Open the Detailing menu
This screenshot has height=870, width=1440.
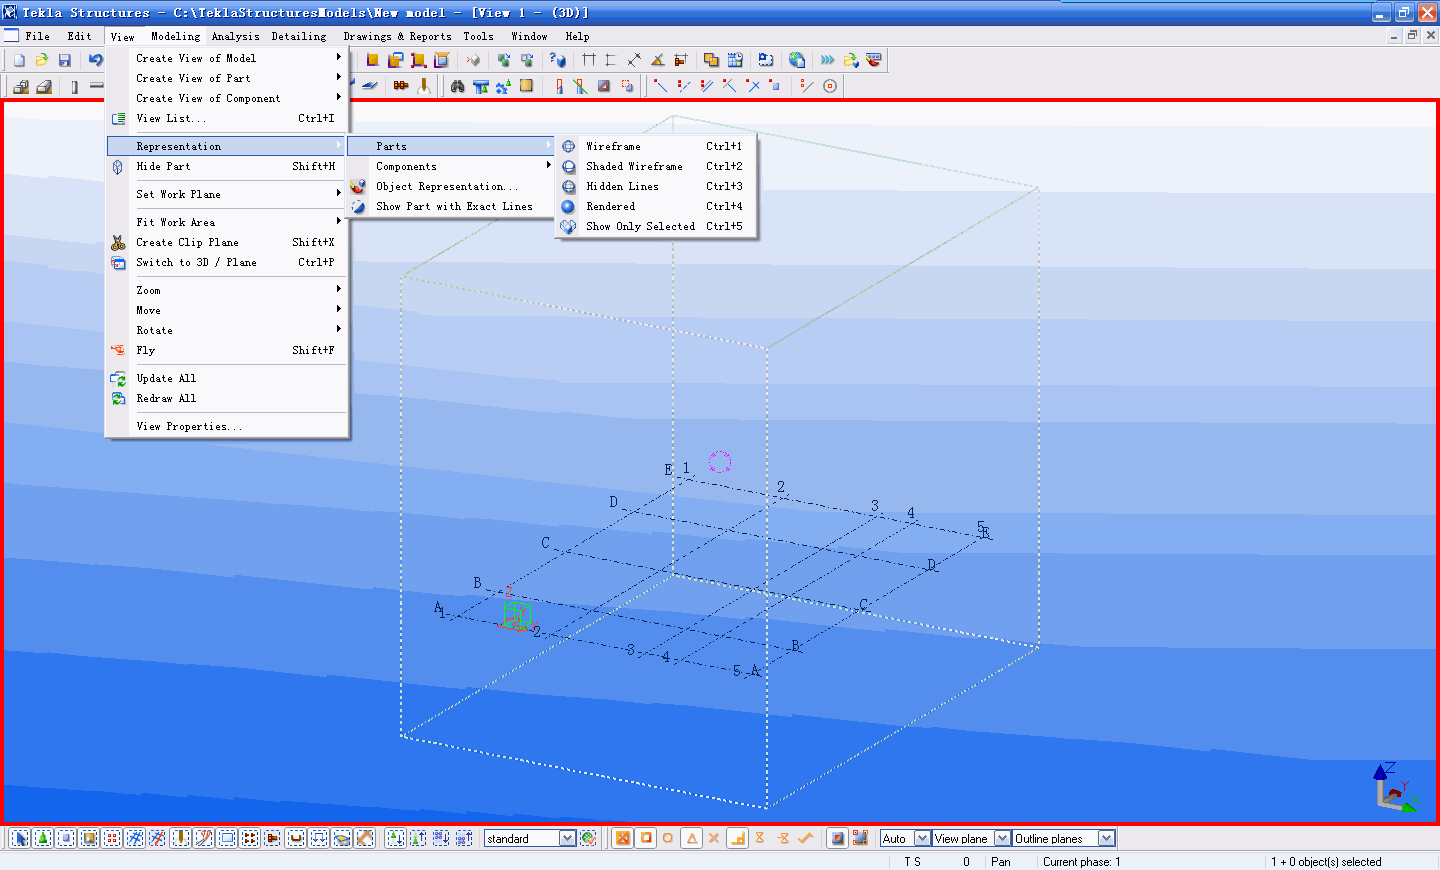(x=299, y=36)
